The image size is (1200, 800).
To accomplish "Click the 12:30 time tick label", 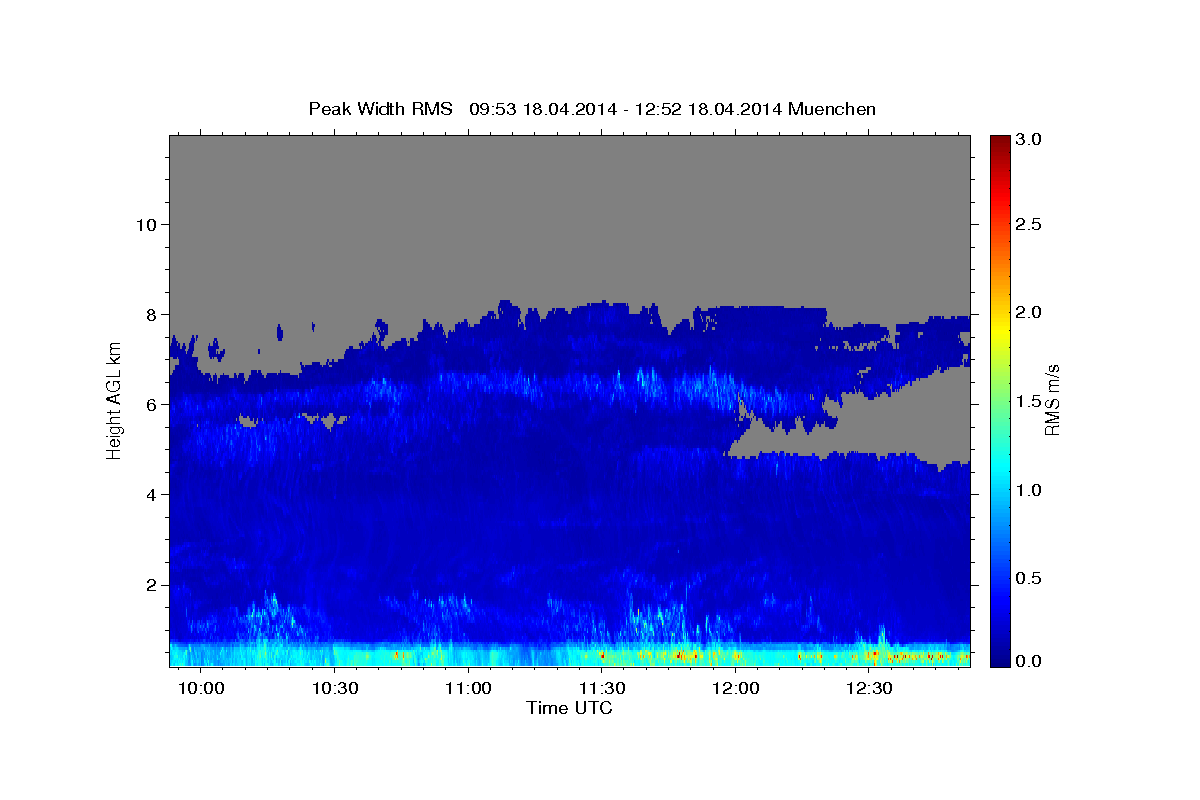I will coord(869,689).
